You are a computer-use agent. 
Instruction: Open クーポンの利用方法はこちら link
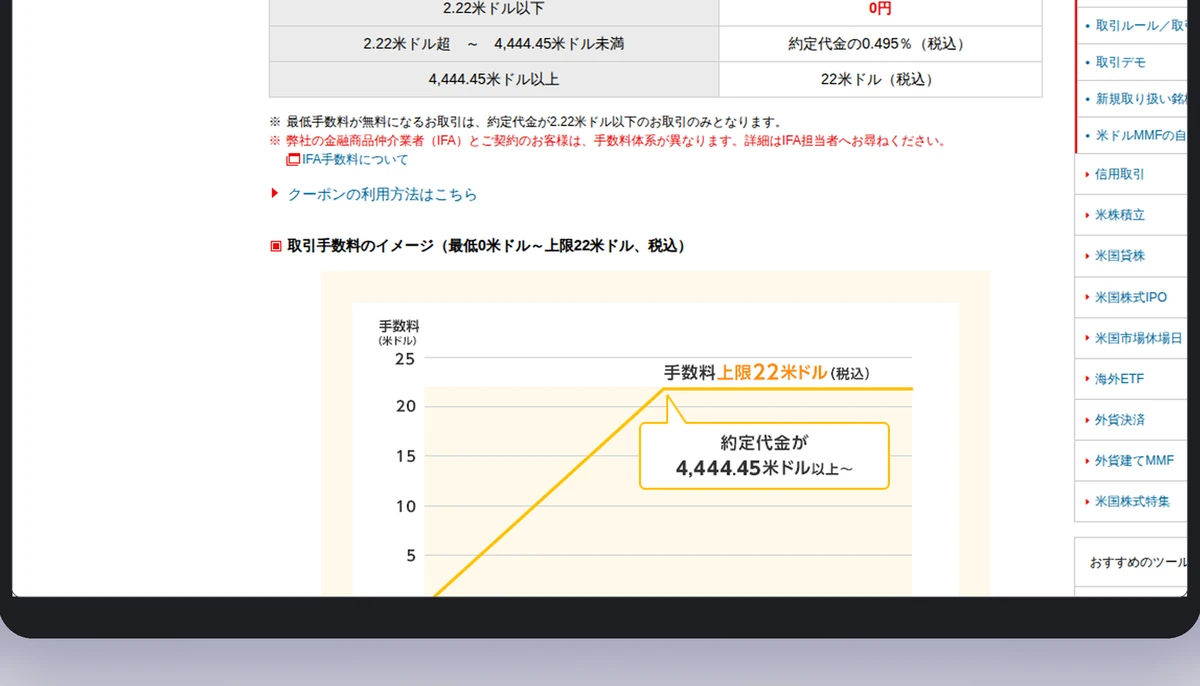pos(382,195)
